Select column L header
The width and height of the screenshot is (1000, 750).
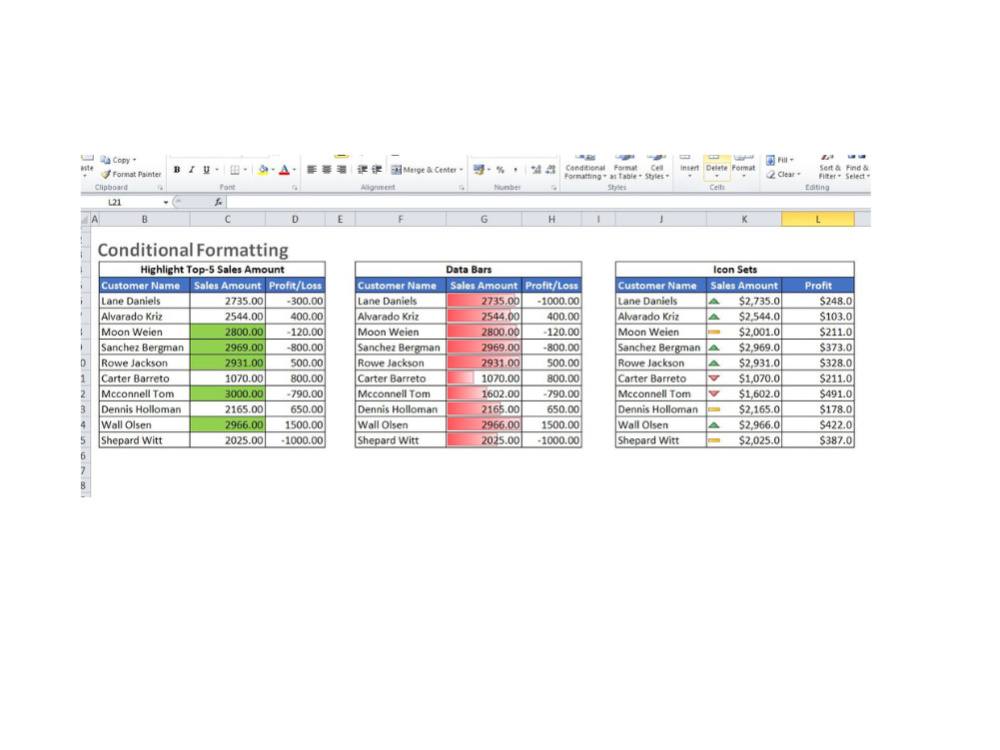click(x=818, y=219)
